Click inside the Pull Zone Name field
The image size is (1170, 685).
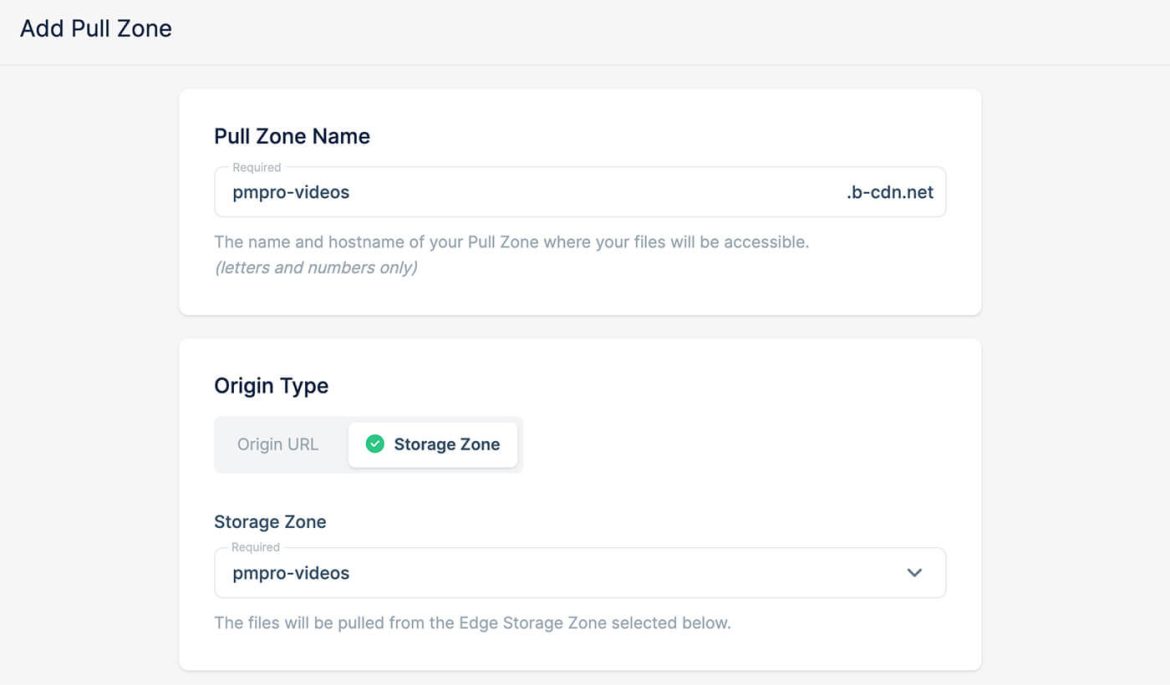tap(500, 192)
